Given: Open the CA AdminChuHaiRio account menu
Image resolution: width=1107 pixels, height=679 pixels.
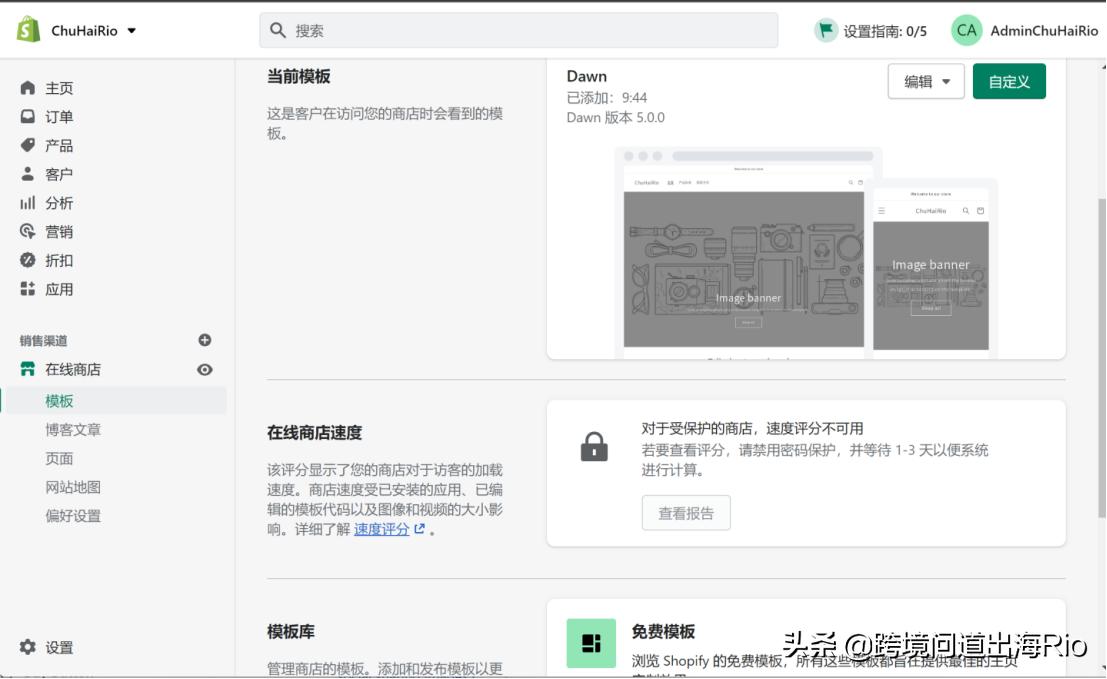Looking at the screenshot, I should [x=1023, y=31].
